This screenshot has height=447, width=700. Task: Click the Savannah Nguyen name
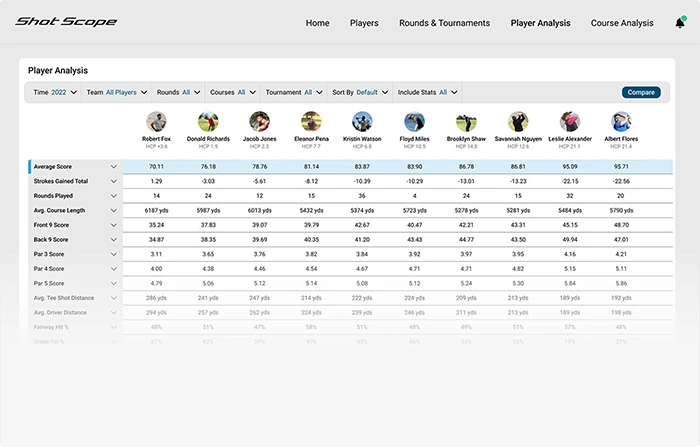point(518,139)
